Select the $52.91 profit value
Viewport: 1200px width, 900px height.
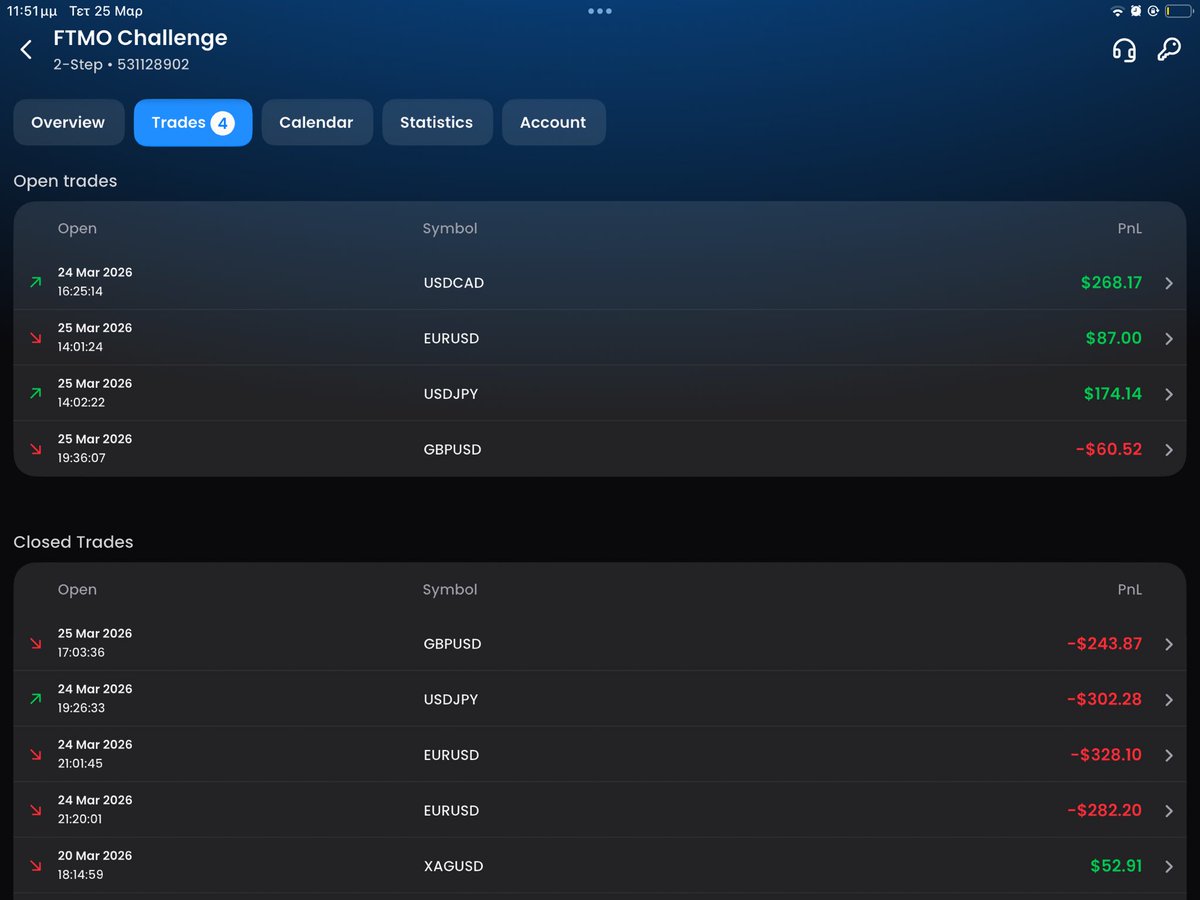point(1116,866)
